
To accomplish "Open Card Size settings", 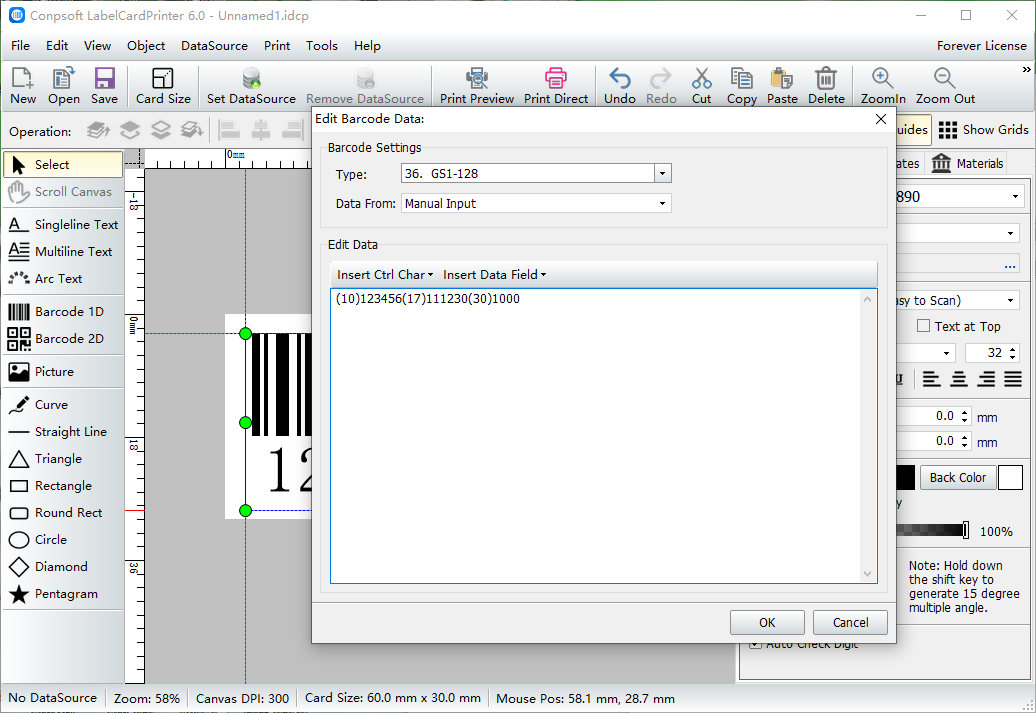I will pos(163,86).
